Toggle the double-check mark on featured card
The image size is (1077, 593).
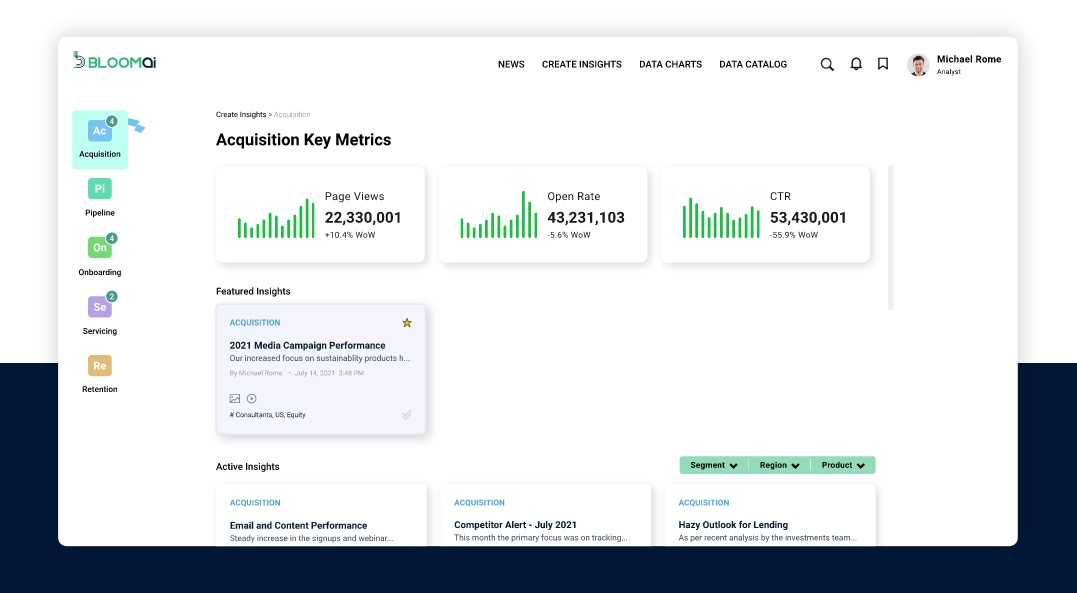coord(406,414)
